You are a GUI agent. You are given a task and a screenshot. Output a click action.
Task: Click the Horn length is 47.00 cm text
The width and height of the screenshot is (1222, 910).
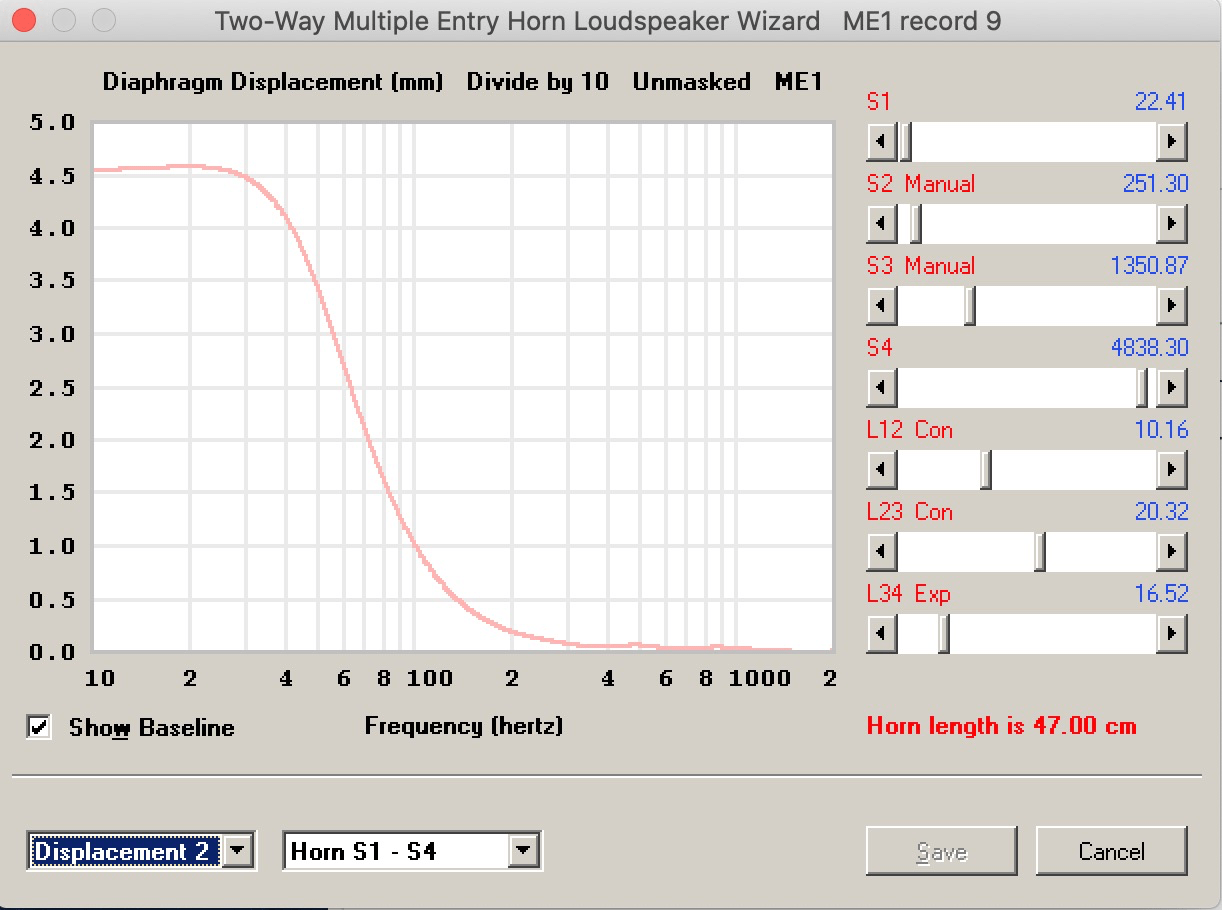(1002, 726)
